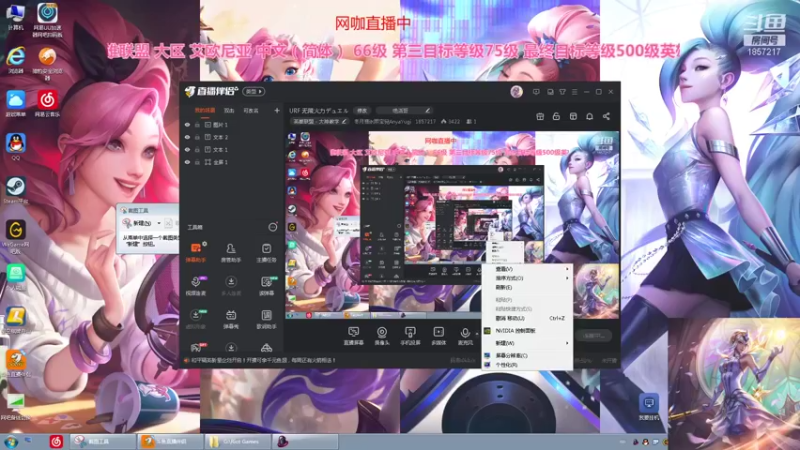Screen dimensions: 800x450
Task: Click the 新建(N) button in 截图工具
Action: 138,223
